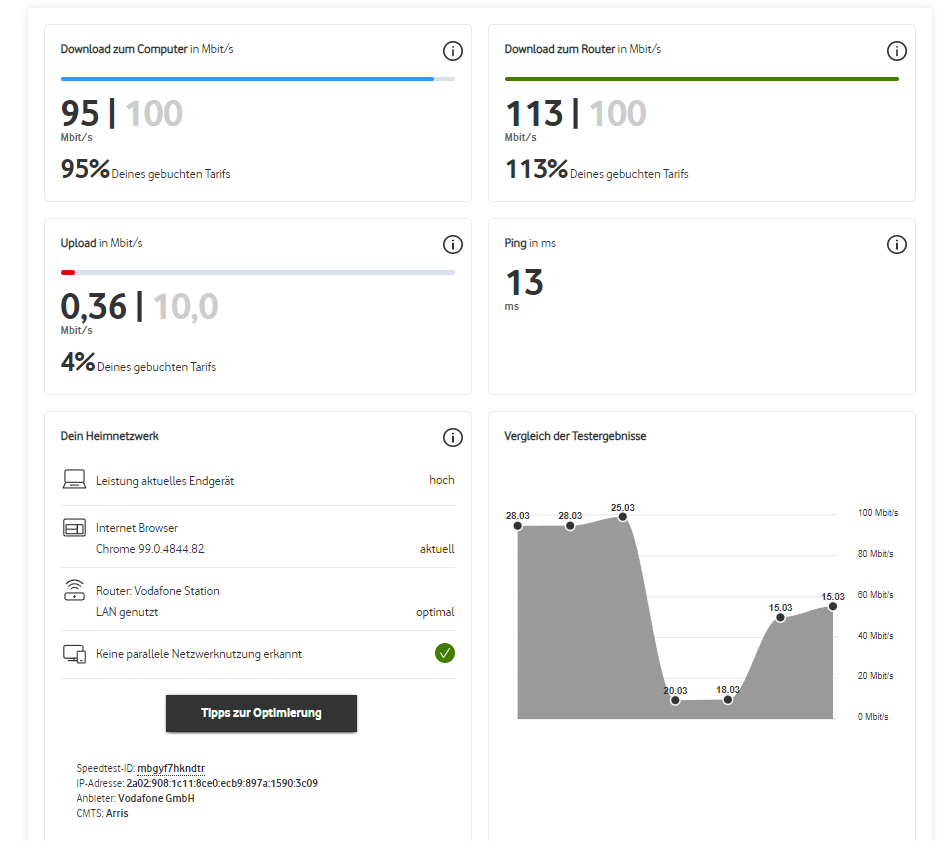
Task: Click laptop icon beside Leistung aktuelles Endgerät
Action: tap(74, 479)
